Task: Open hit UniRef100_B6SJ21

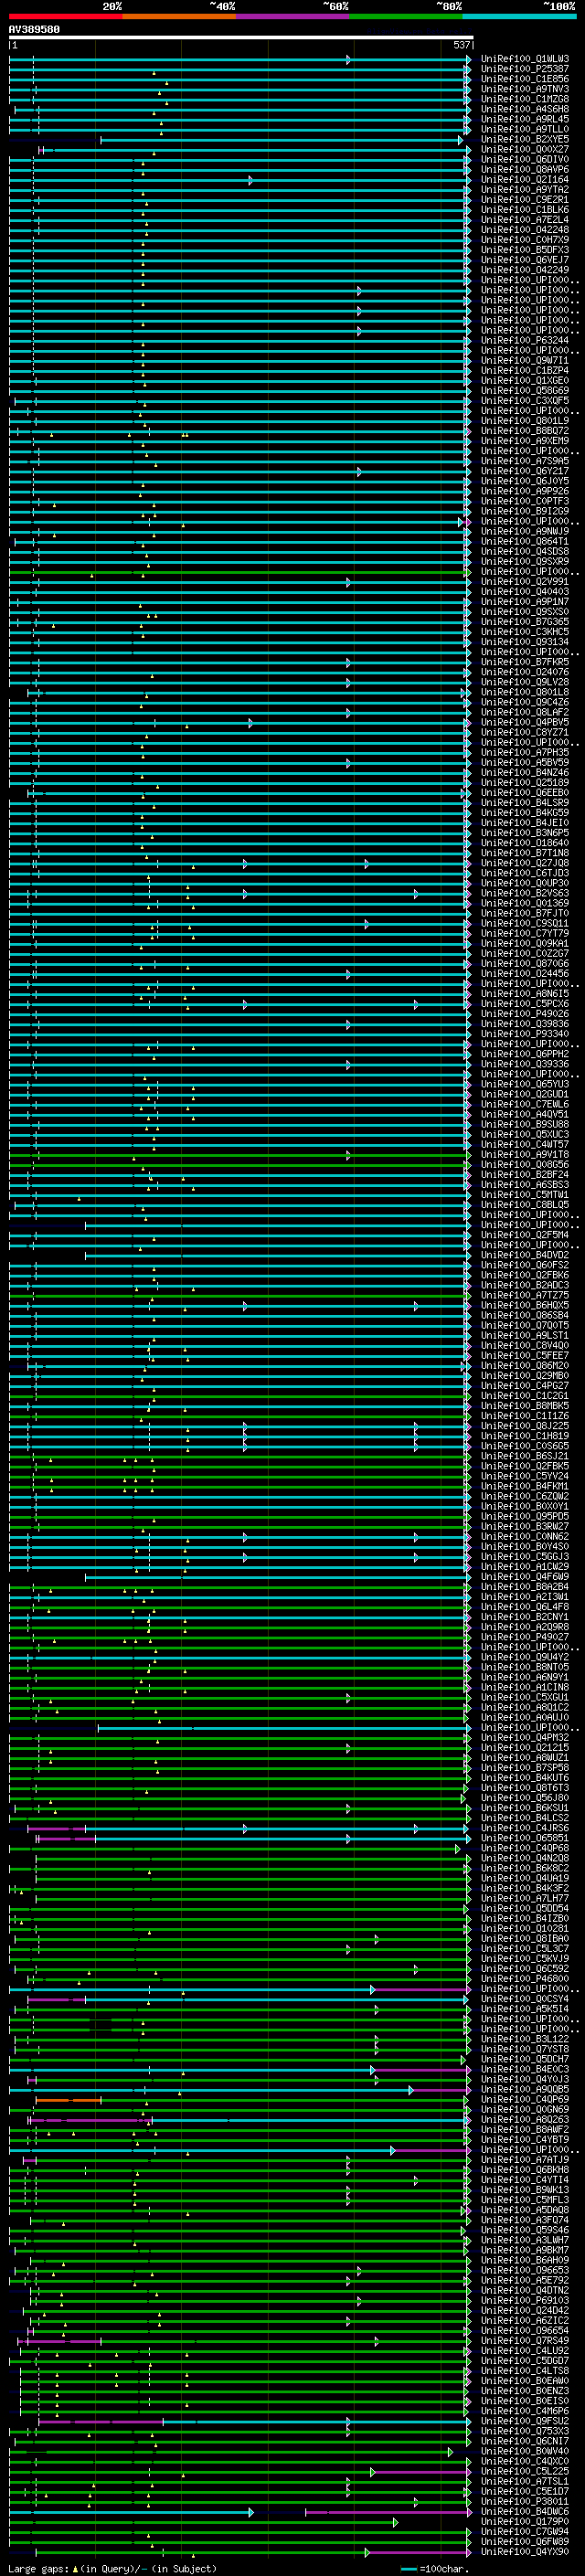Action: click(525, 1457)
